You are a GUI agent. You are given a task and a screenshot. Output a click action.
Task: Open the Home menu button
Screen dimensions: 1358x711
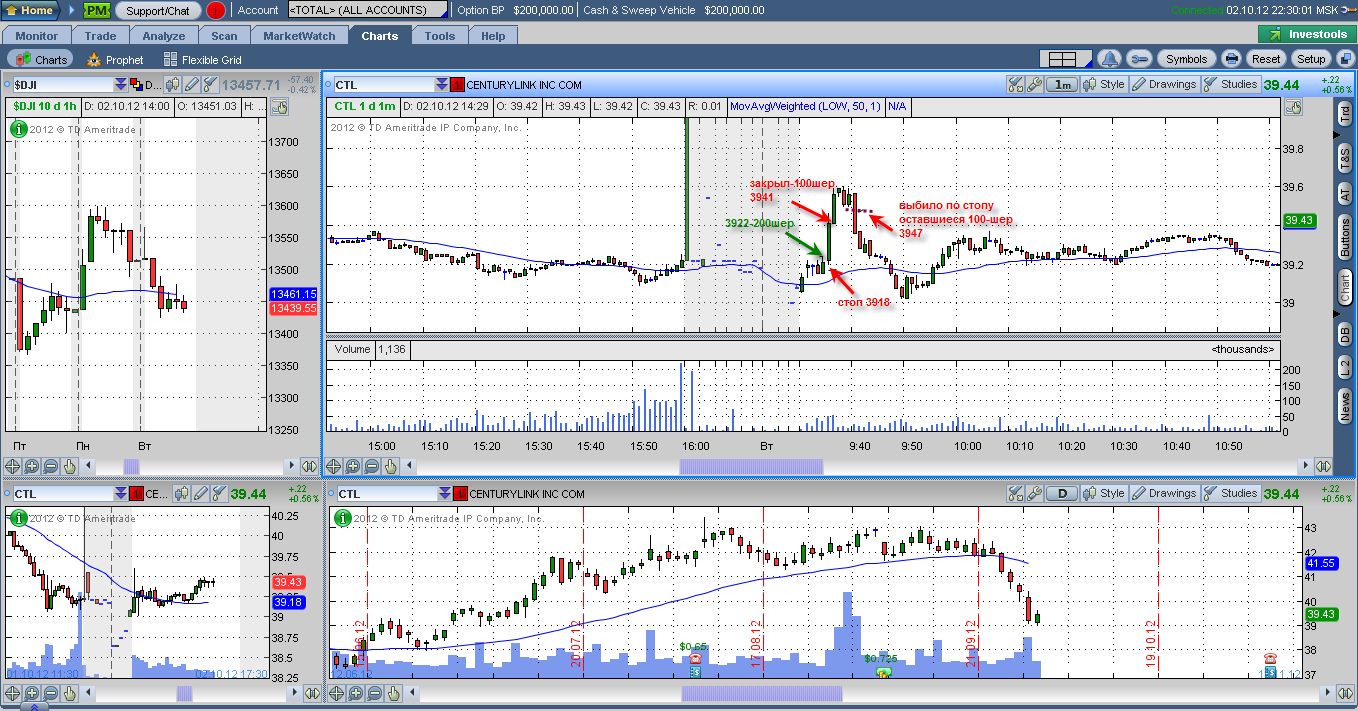pos(30,10)
